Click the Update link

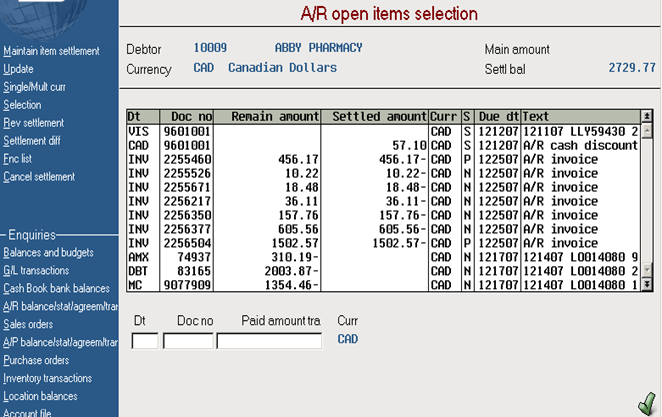click(x=18, y=69)
